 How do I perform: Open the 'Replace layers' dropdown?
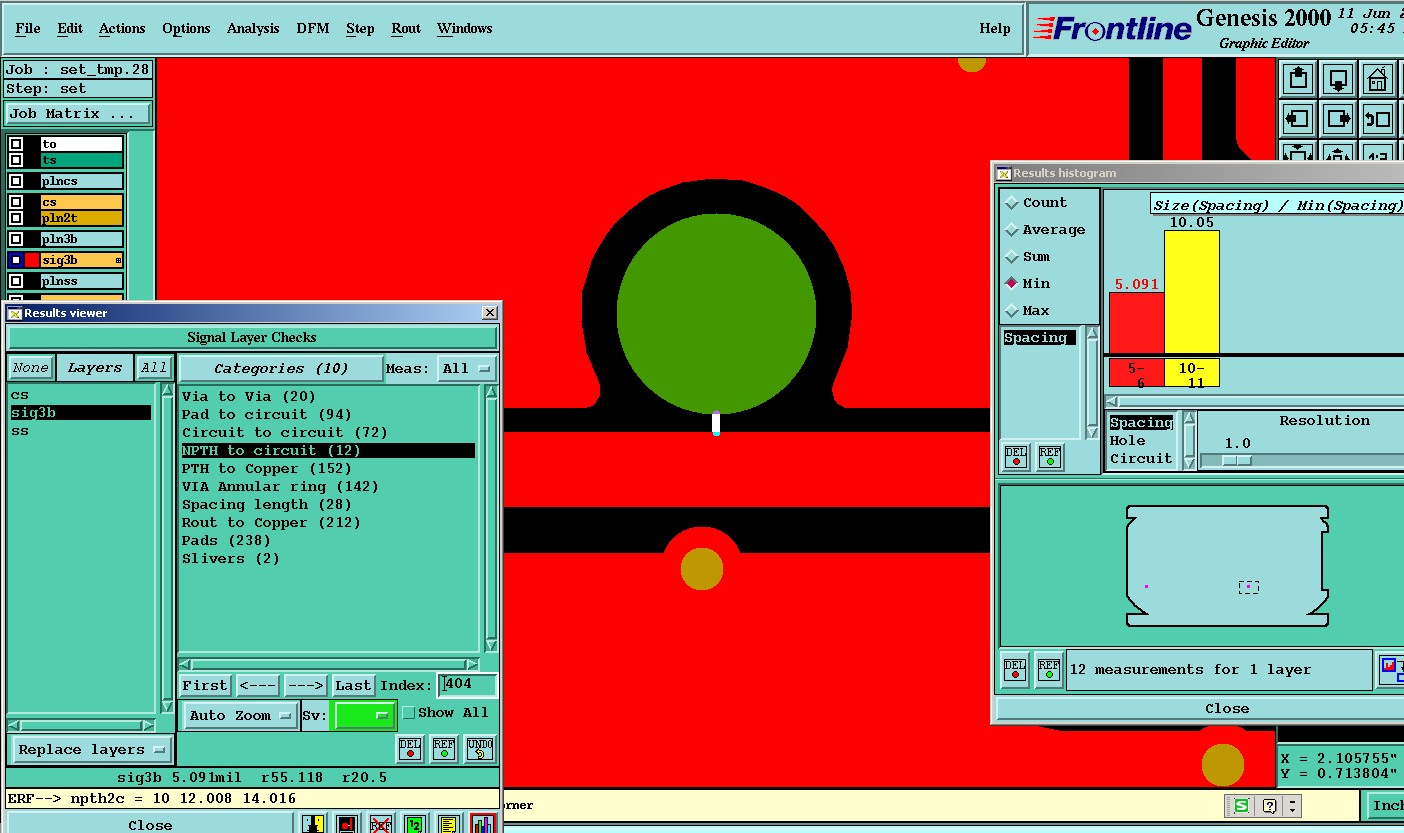coord(92,749)
